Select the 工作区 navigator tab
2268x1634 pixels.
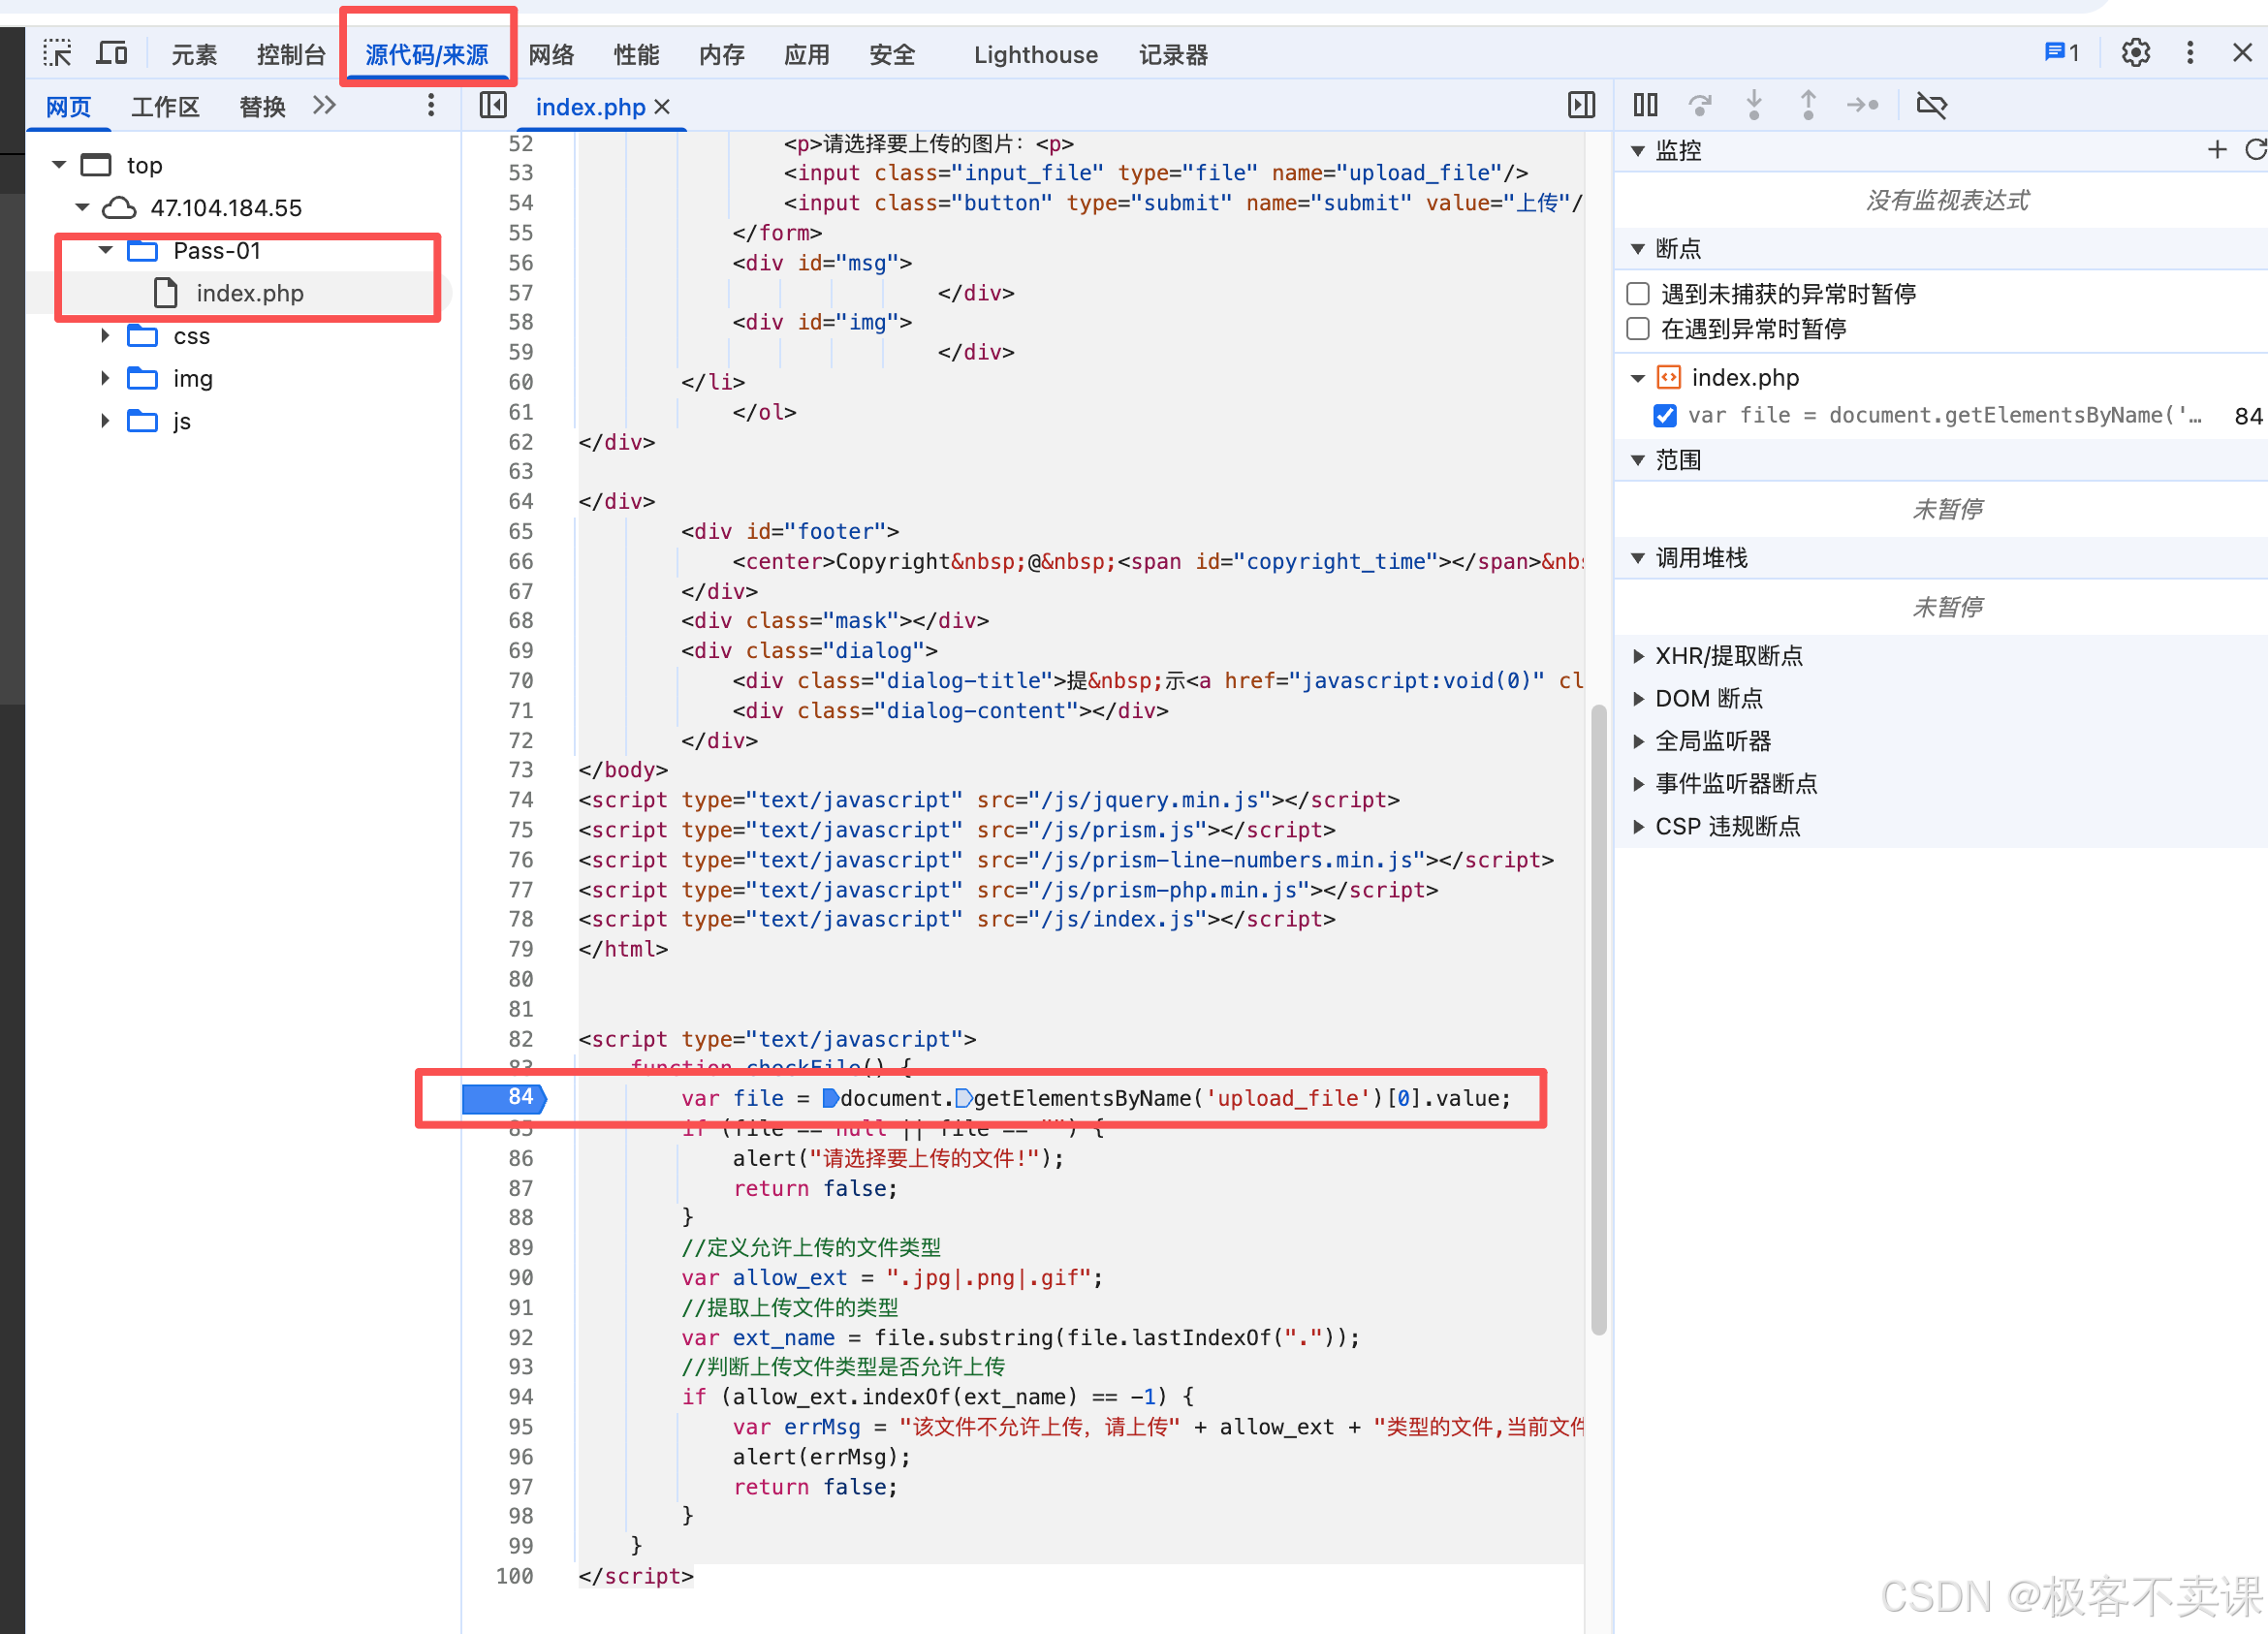(165, 107)
